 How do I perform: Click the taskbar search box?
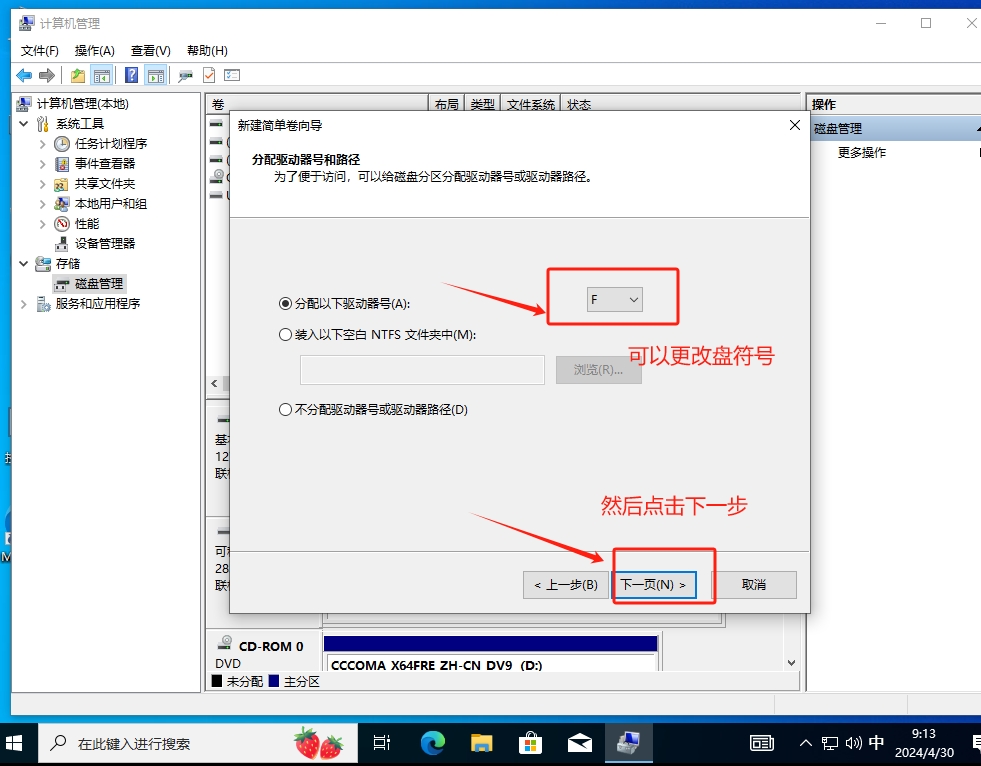(x=198, y=743)
